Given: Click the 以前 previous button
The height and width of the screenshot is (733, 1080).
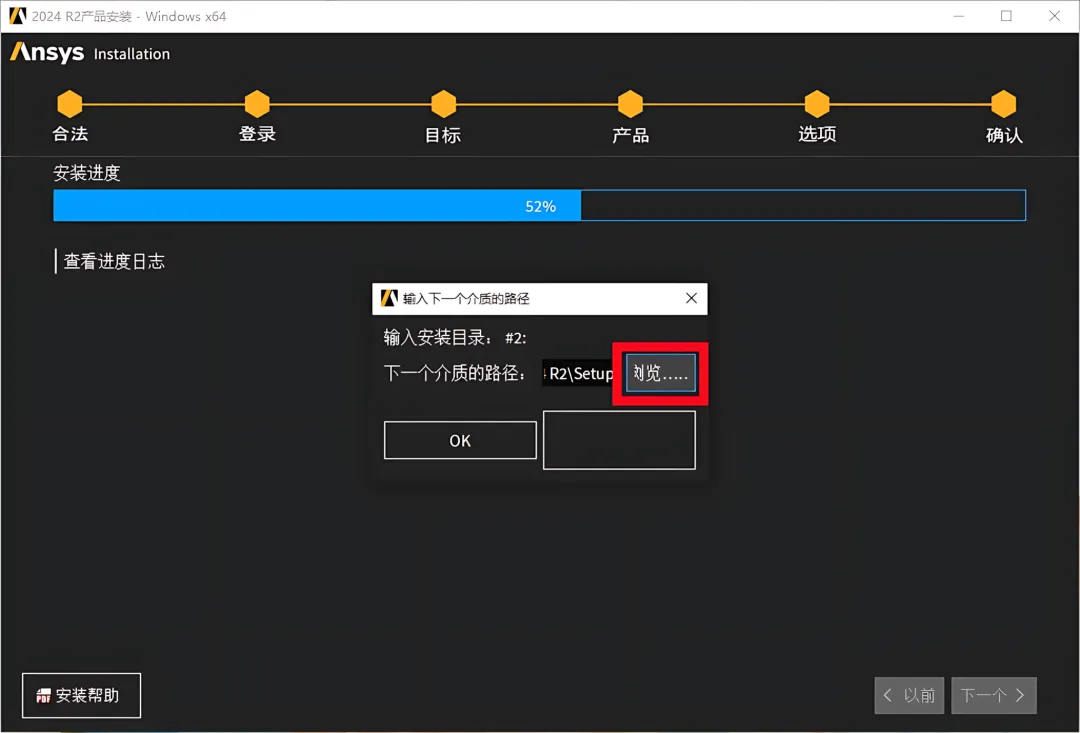Looking at the screenshot, I should [910, 695].
